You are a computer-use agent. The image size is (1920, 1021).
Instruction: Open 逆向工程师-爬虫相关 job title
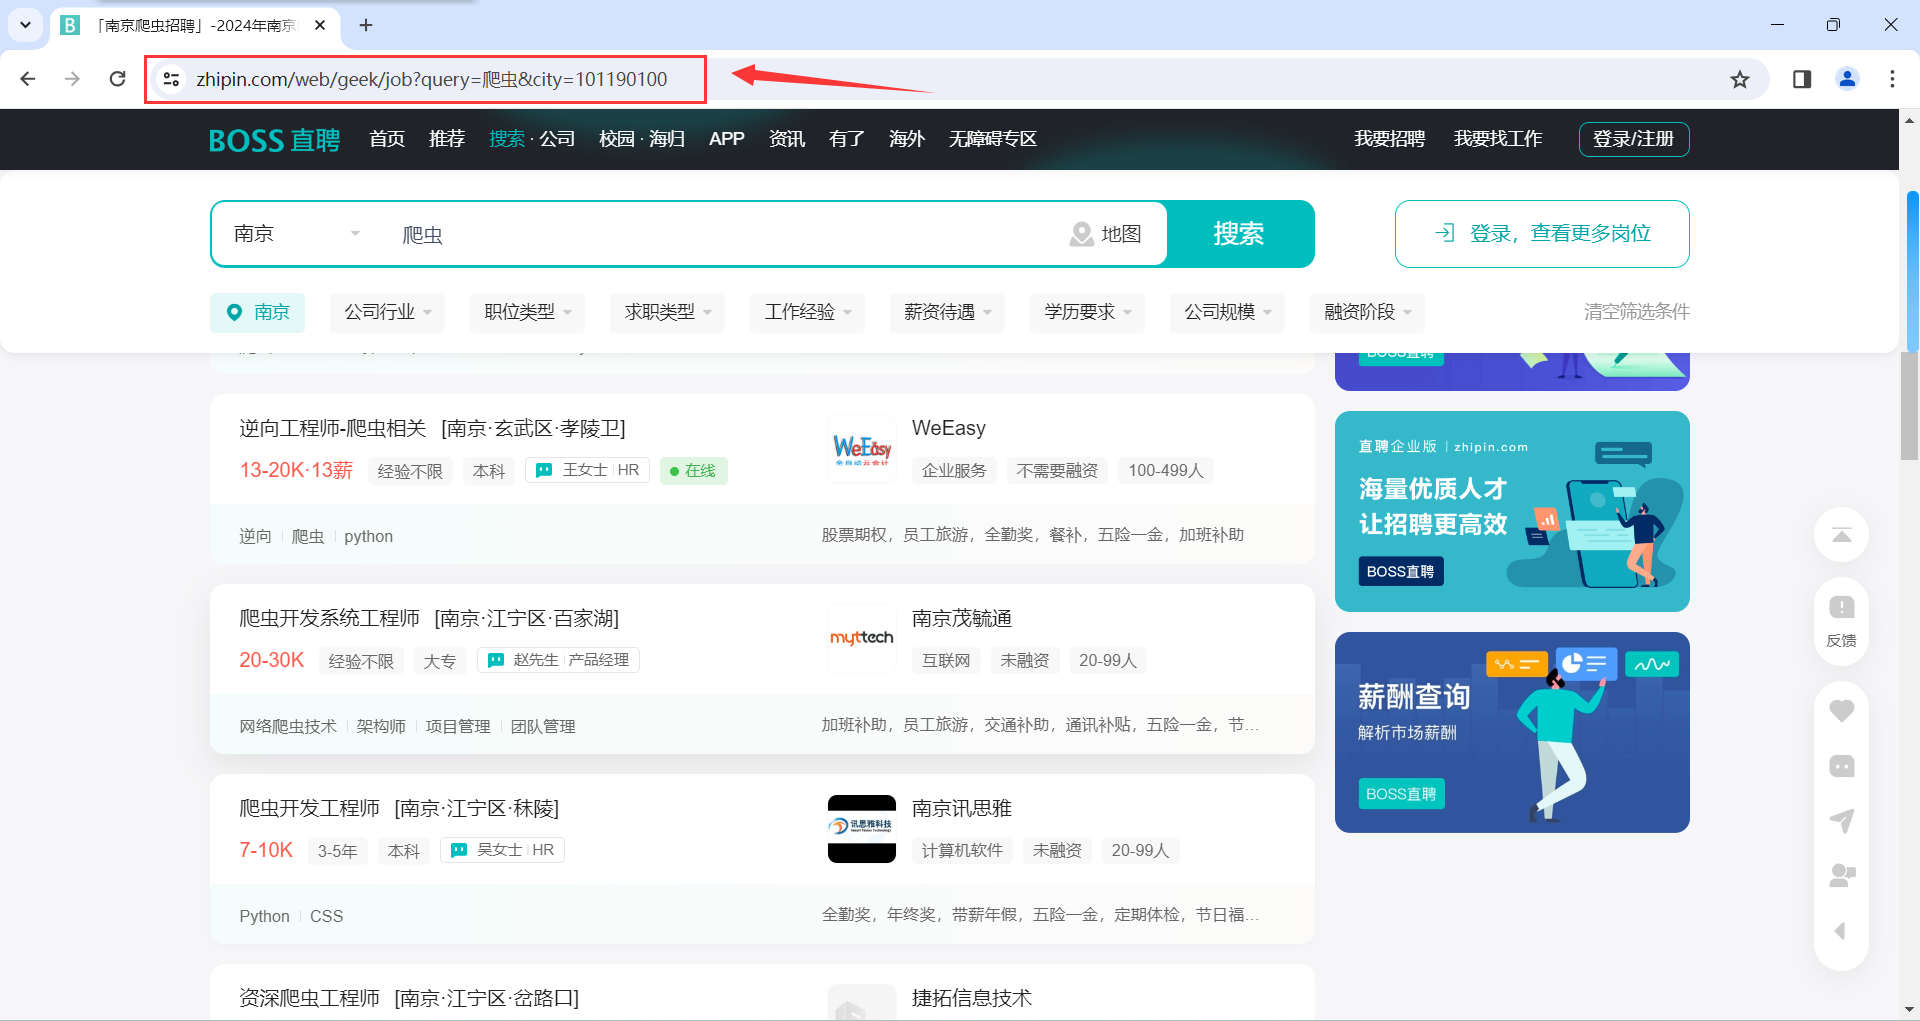click(333, 428)
